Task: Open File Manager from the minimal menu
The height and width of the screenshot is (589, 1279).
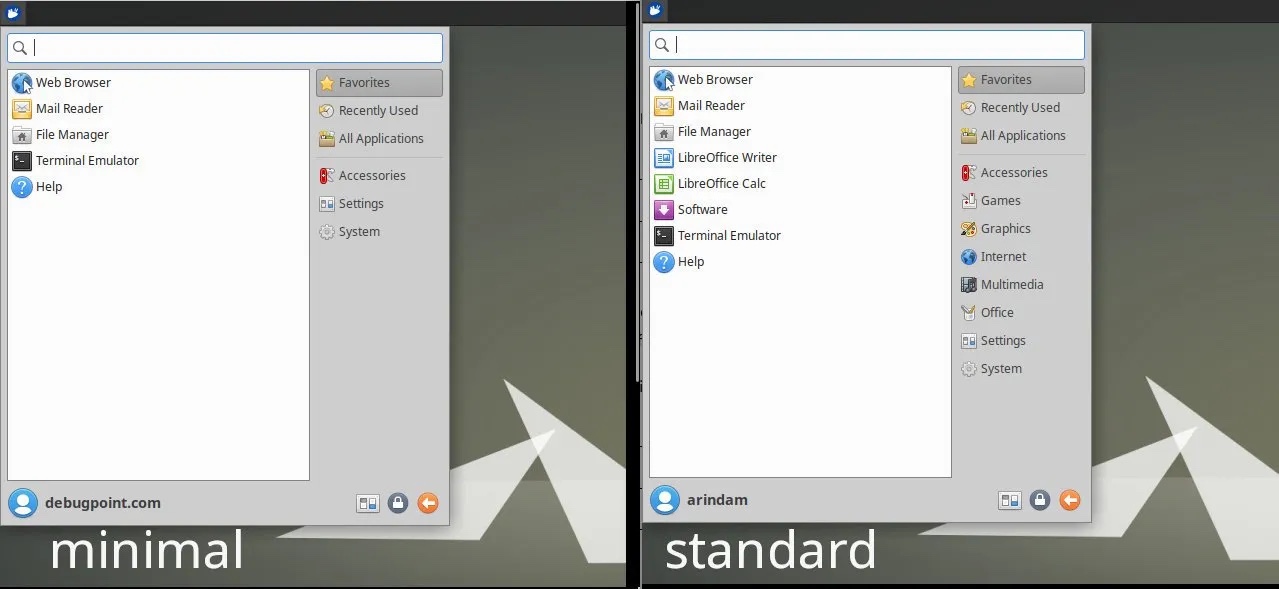Action: pyautogui.click(x=70, y=134)
